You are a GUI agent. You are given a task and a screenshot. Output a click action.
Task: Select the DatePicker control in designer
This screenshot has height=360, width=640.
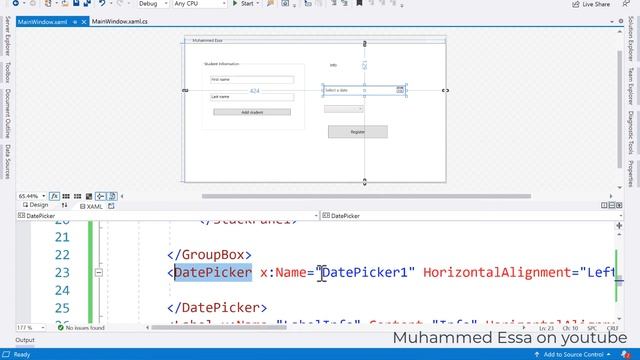point(364,90)
